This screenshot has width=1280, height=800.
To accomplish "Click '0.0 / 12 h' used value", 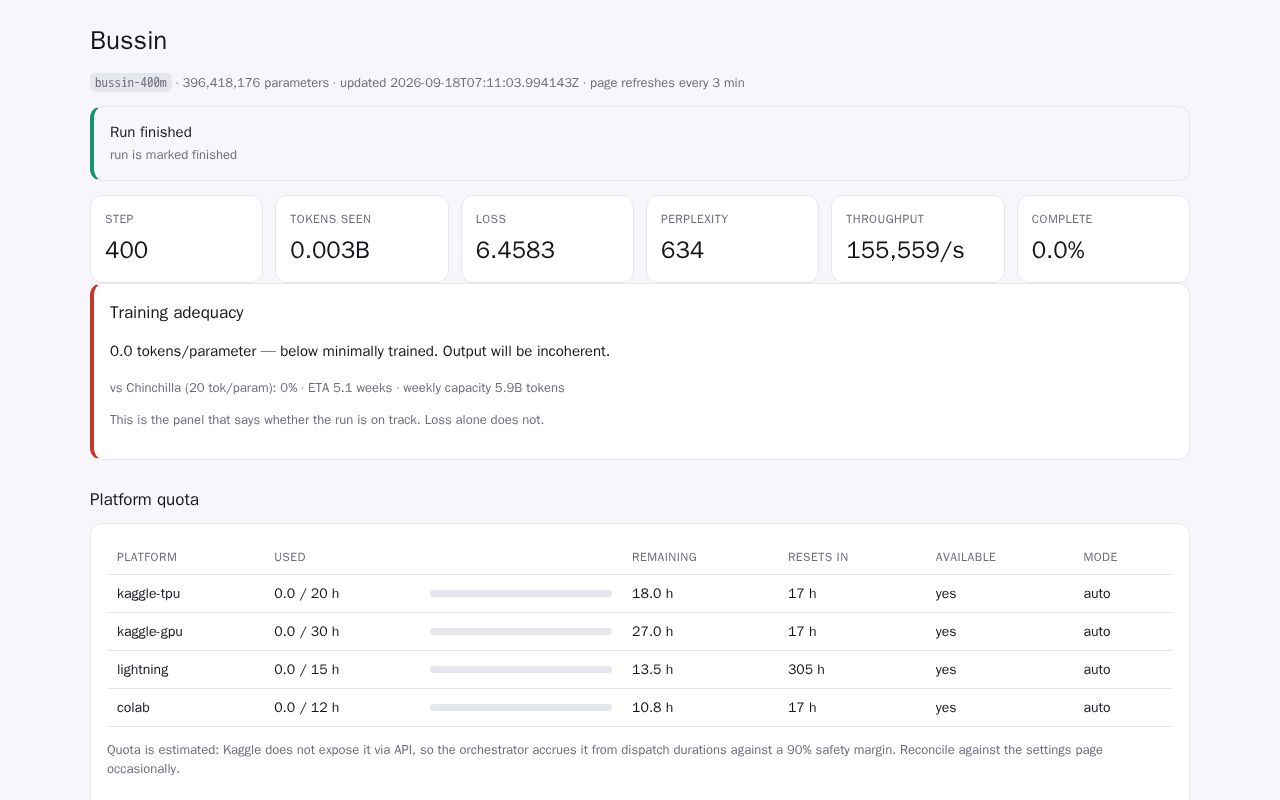I will click(x=307, y=708).
